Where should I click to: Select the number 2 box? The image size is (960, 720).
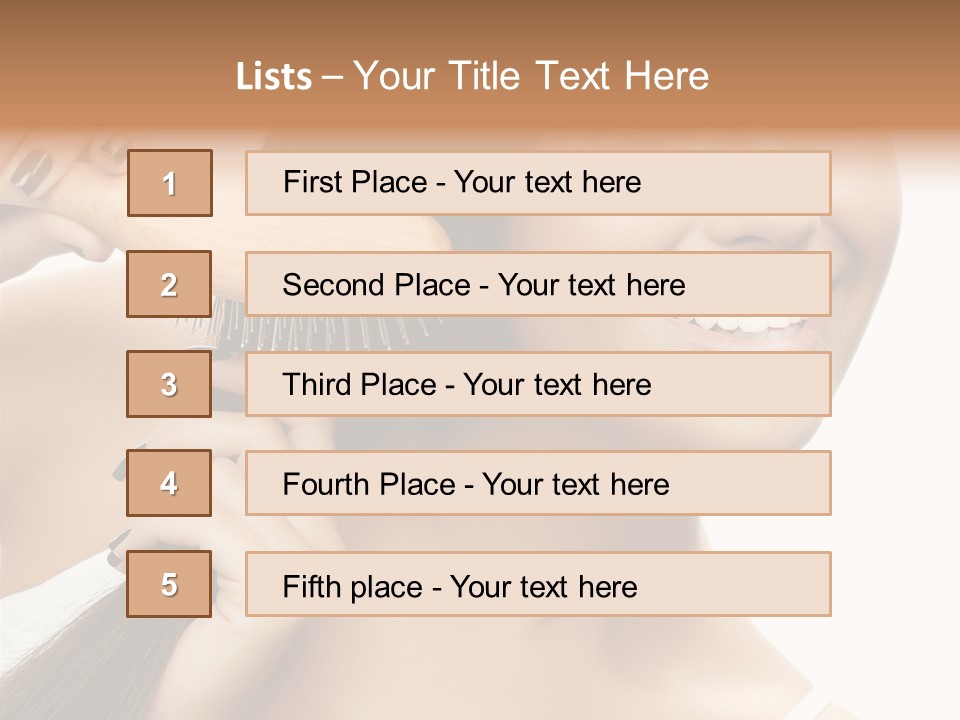[169, 284]
